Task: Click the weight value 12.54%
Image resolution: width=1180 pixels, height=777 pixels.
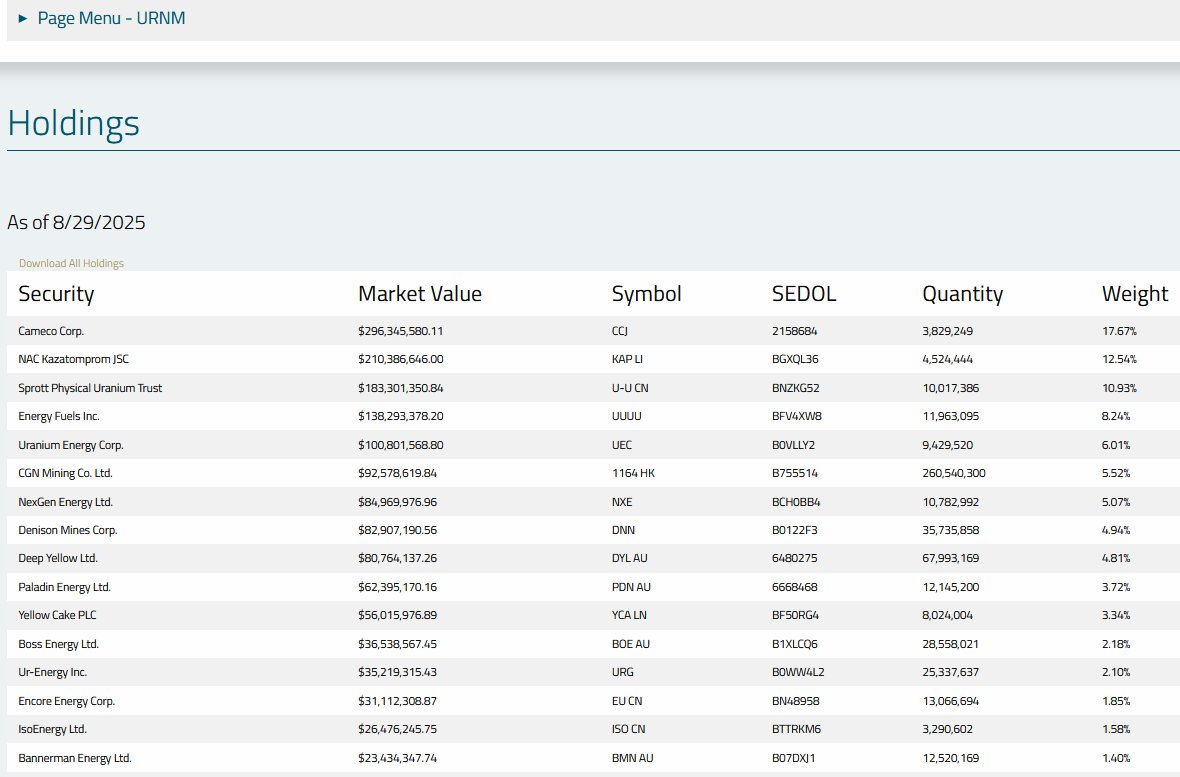Action: pos(1119,359)
